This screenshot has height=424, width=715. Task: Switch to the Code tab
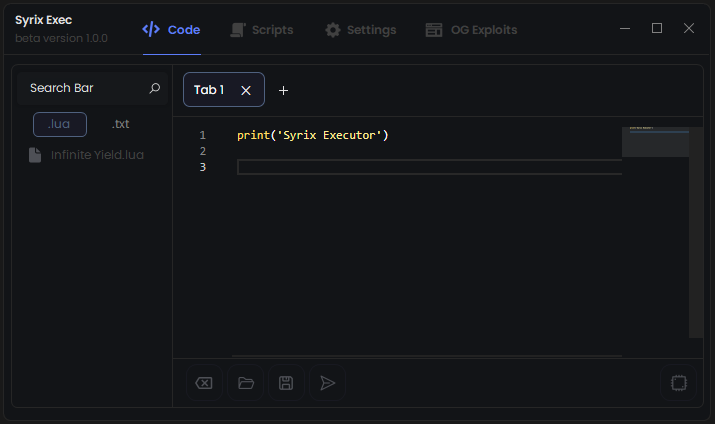[x=172, y=30]
